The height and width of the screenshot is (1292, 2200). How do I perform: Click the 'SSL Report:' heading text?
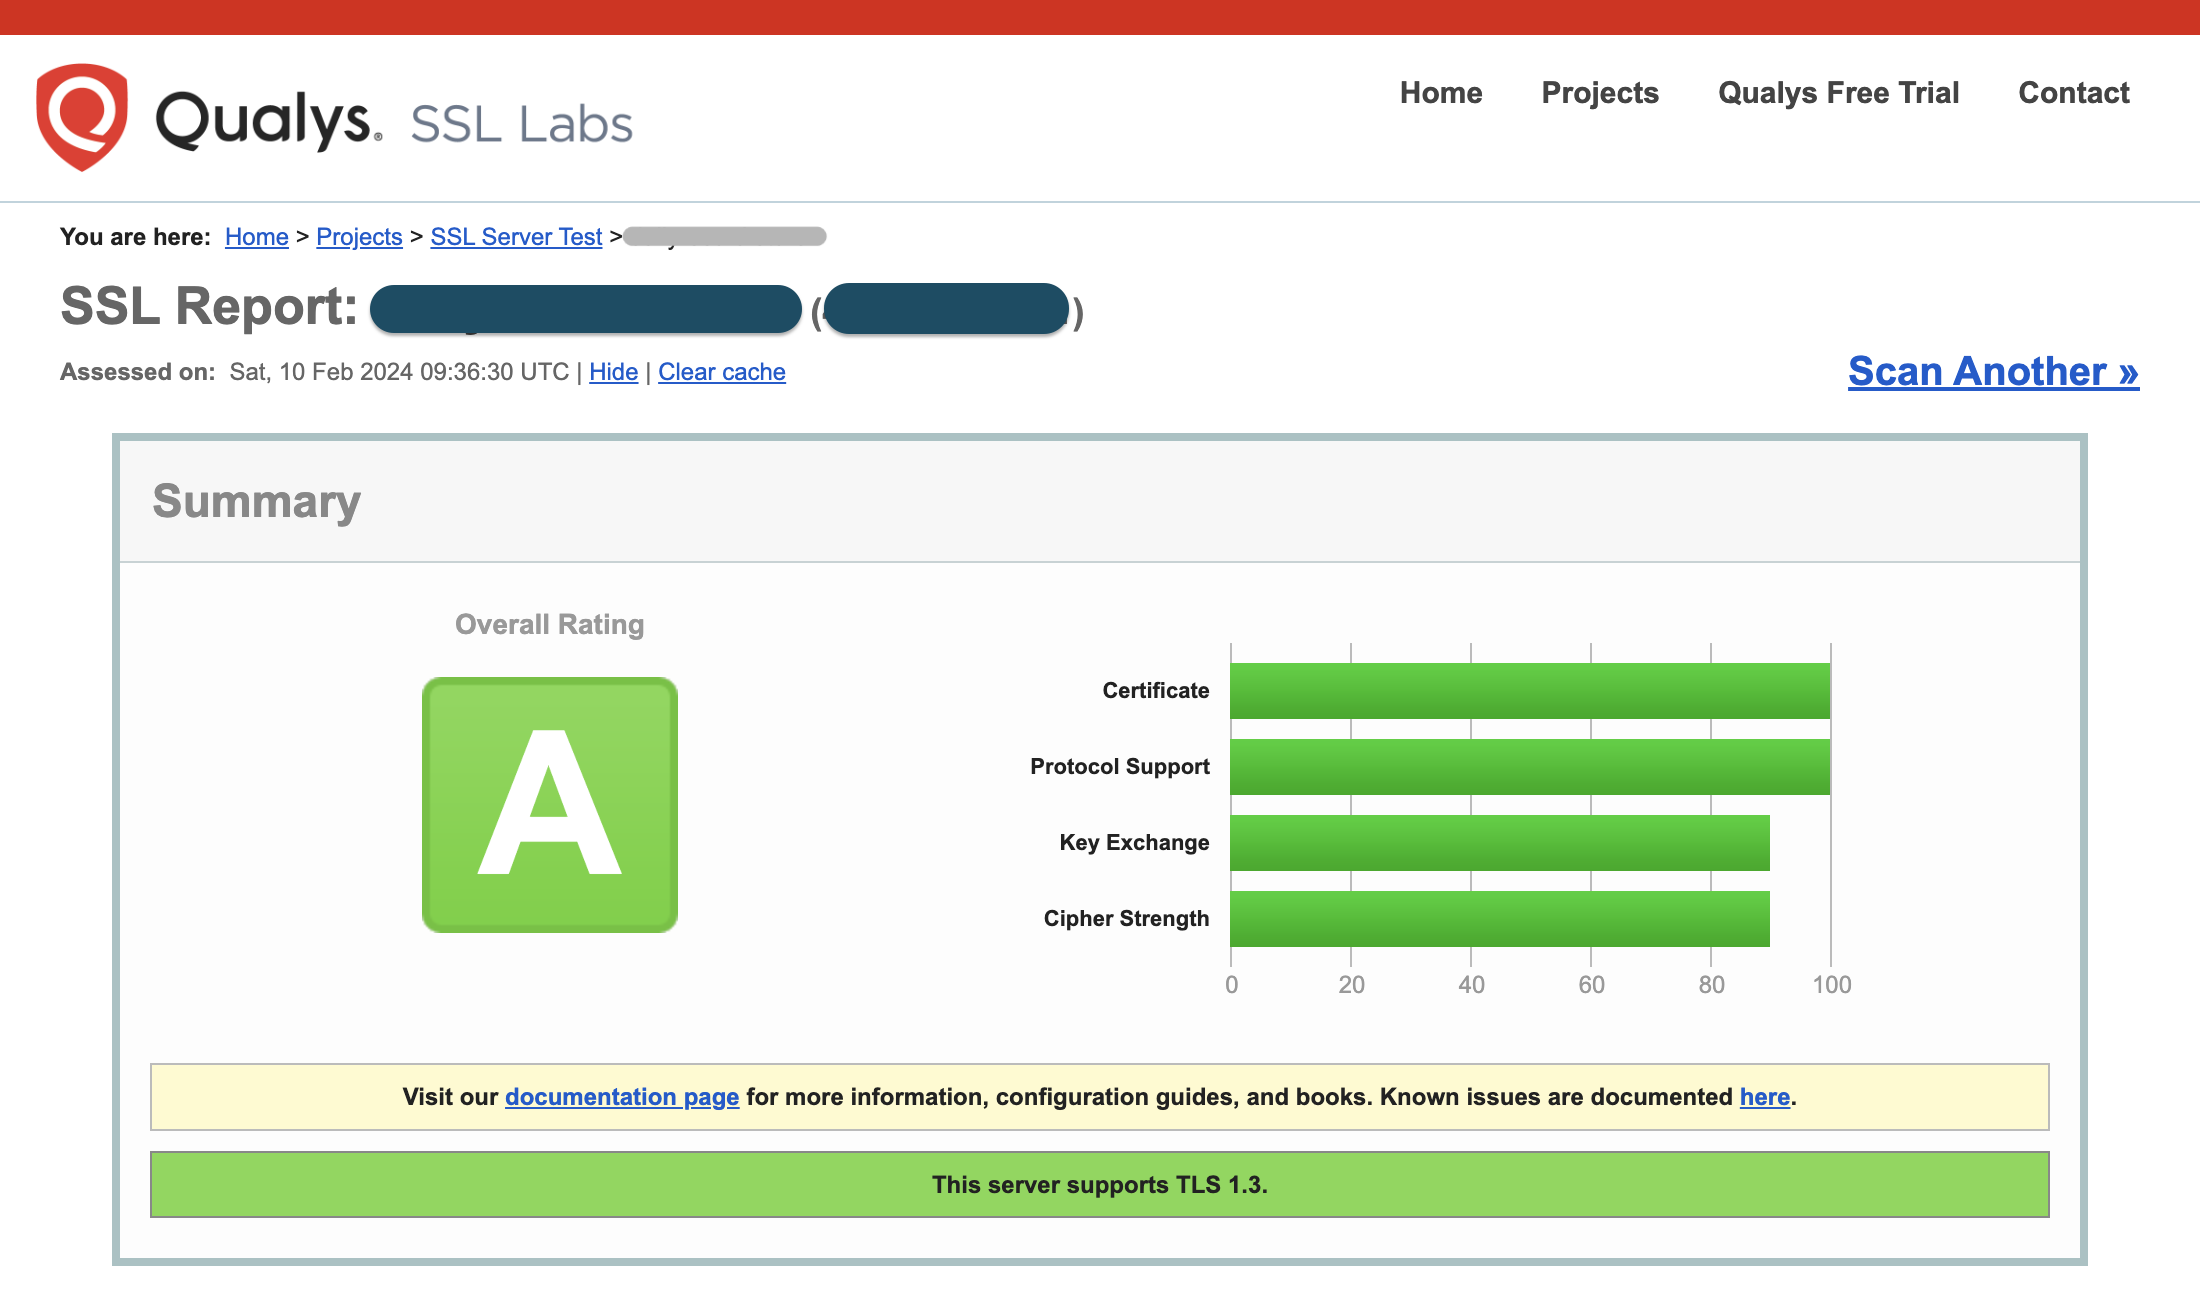[x=209, y=306]
